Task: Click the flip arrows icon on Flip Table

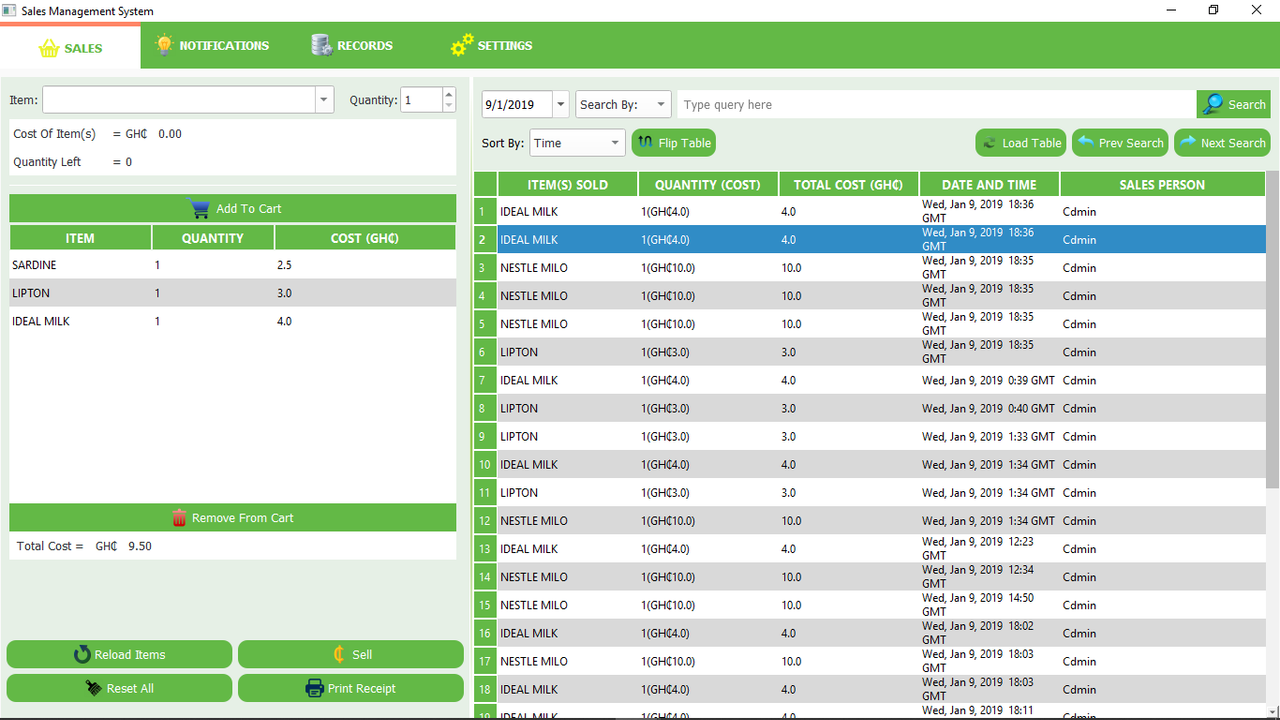Action: 645,143
